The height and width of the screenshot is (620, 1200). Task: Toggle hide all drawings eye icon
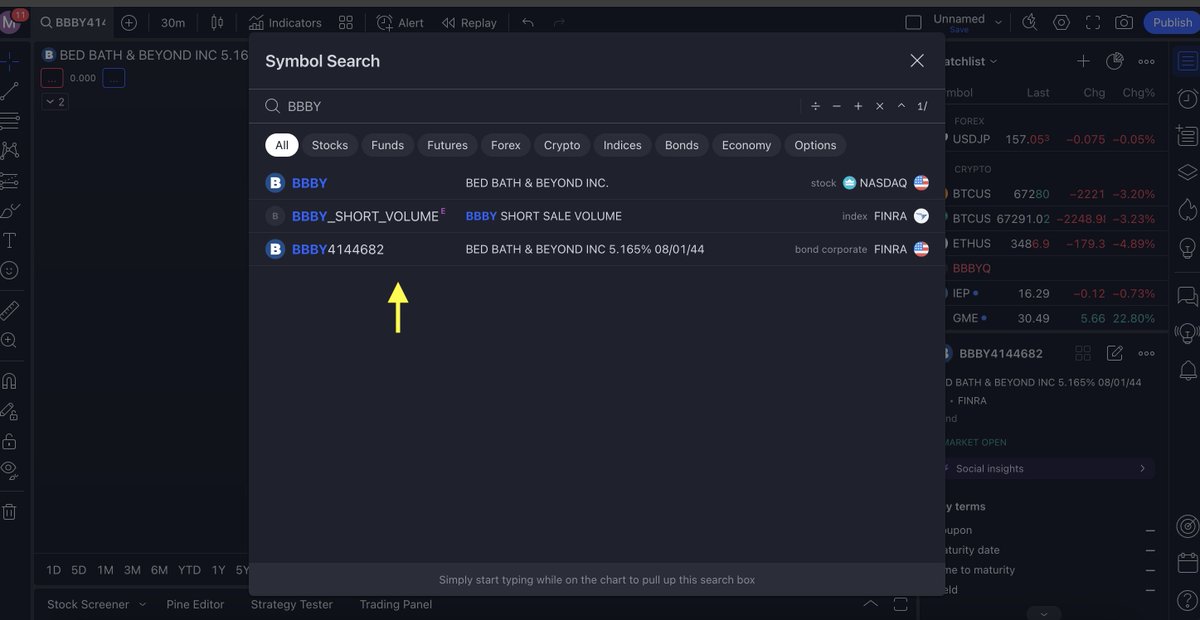(x=9, y=469)
